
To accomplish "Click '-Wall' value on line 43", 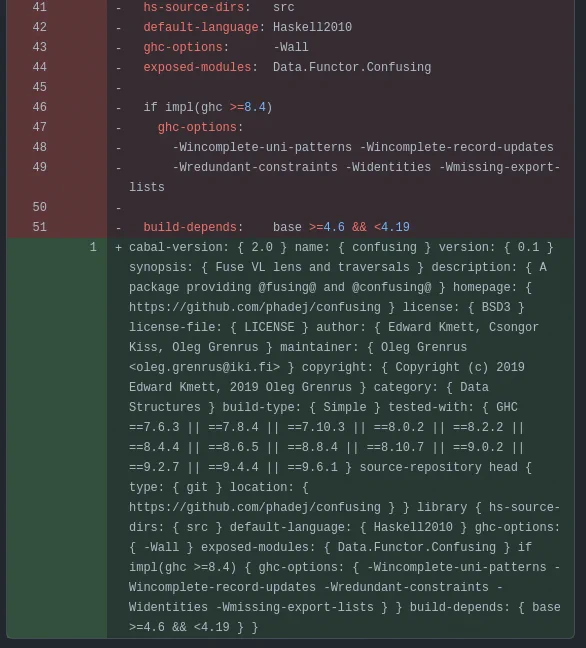I will pos(291,47).
